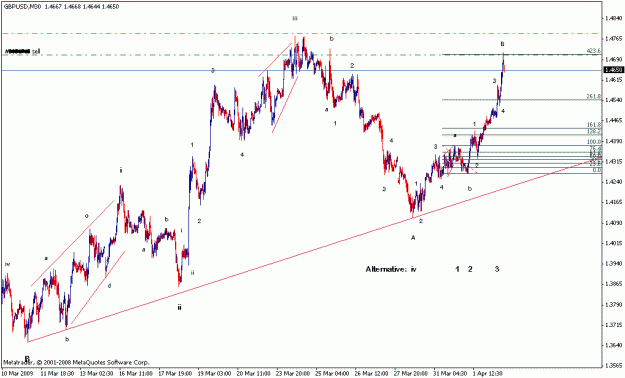Click the 'iii' wave label at chart top

pos(295,18)
